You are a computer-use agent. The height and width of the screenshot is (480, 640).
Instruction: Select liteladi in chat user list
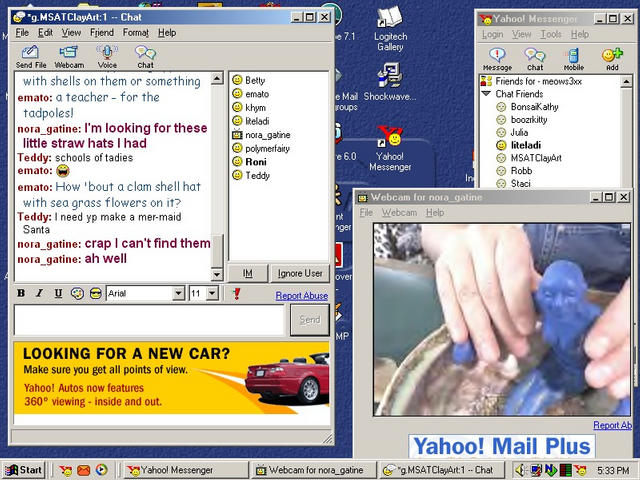[x=257, y=121]
